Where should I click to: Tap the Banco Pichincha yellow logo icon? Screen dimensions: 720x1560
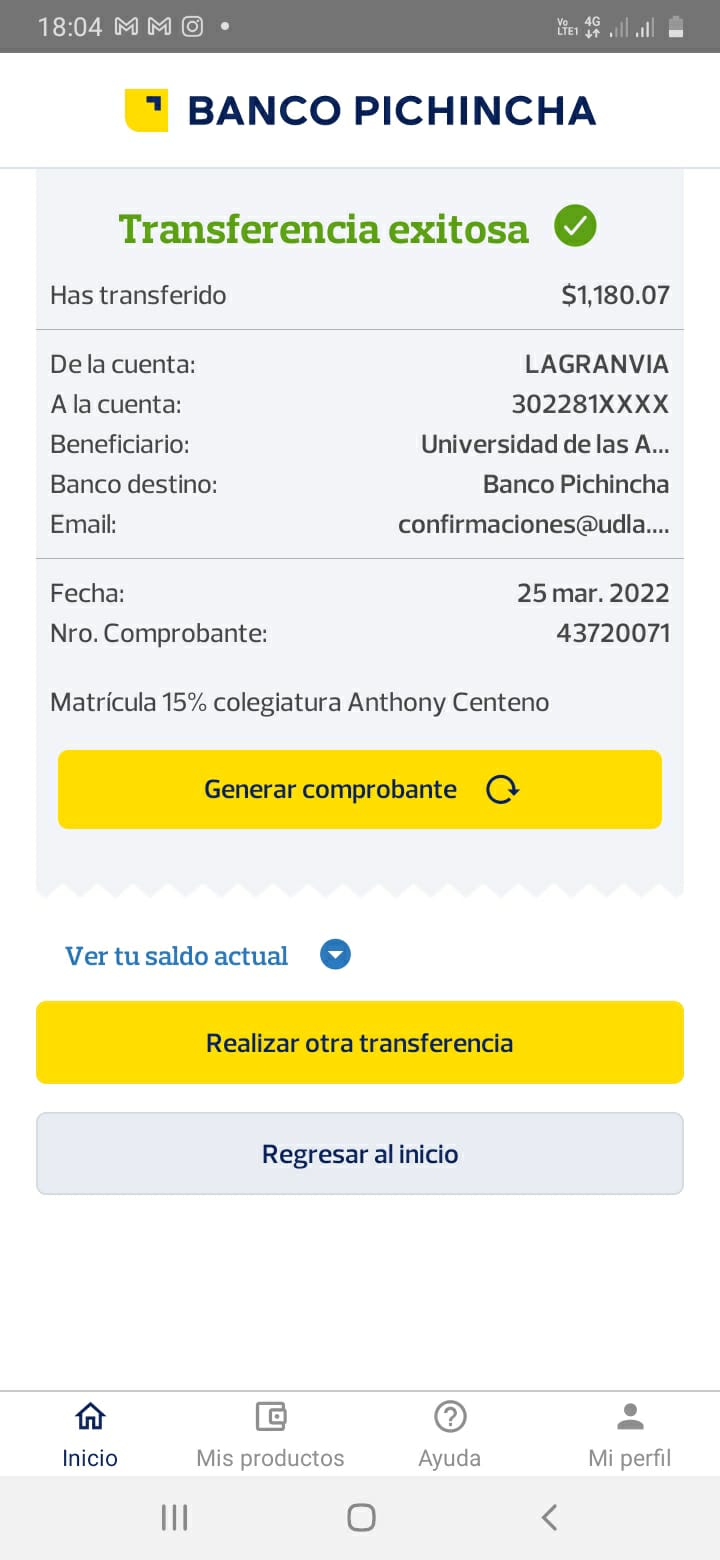(146, 110)
